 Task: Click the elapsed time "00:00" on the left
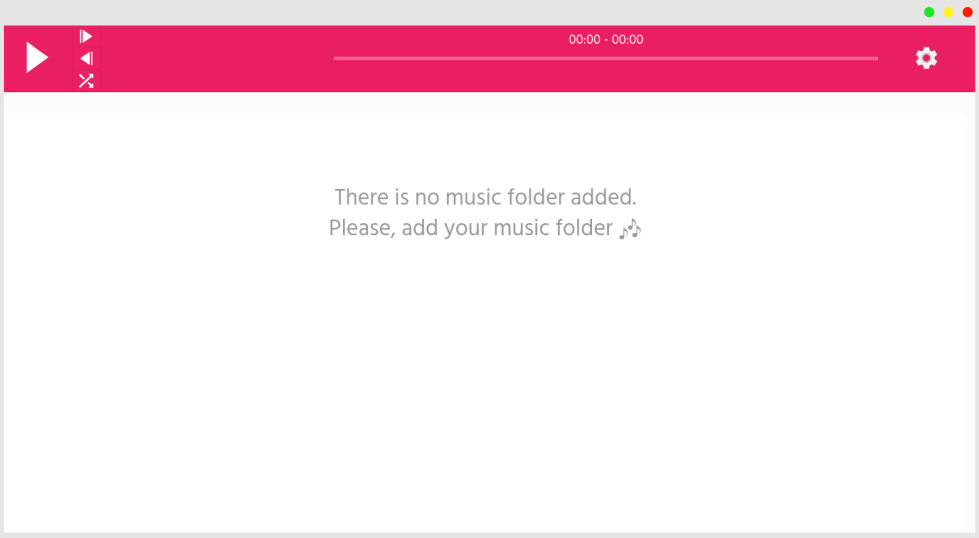[584, 39]
